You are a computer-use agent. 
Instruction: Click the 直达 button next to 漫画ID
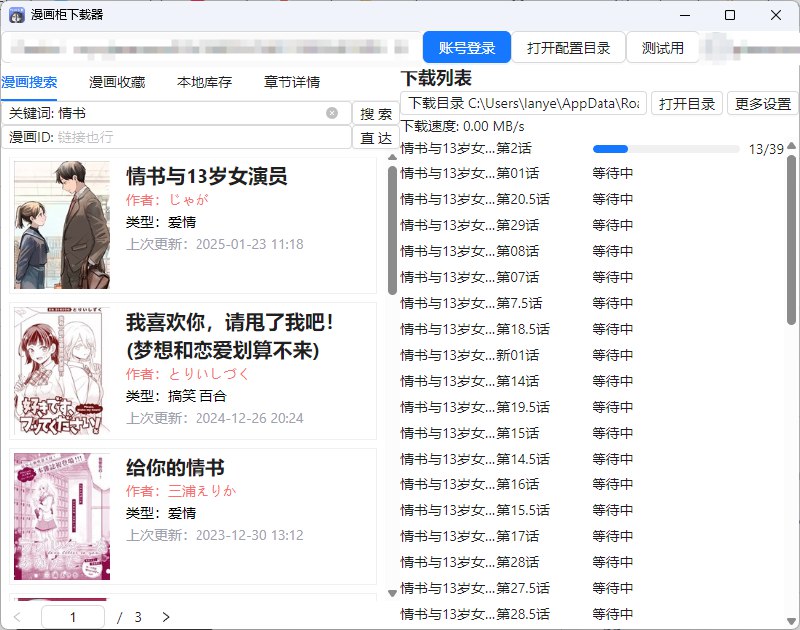(375, 138)
